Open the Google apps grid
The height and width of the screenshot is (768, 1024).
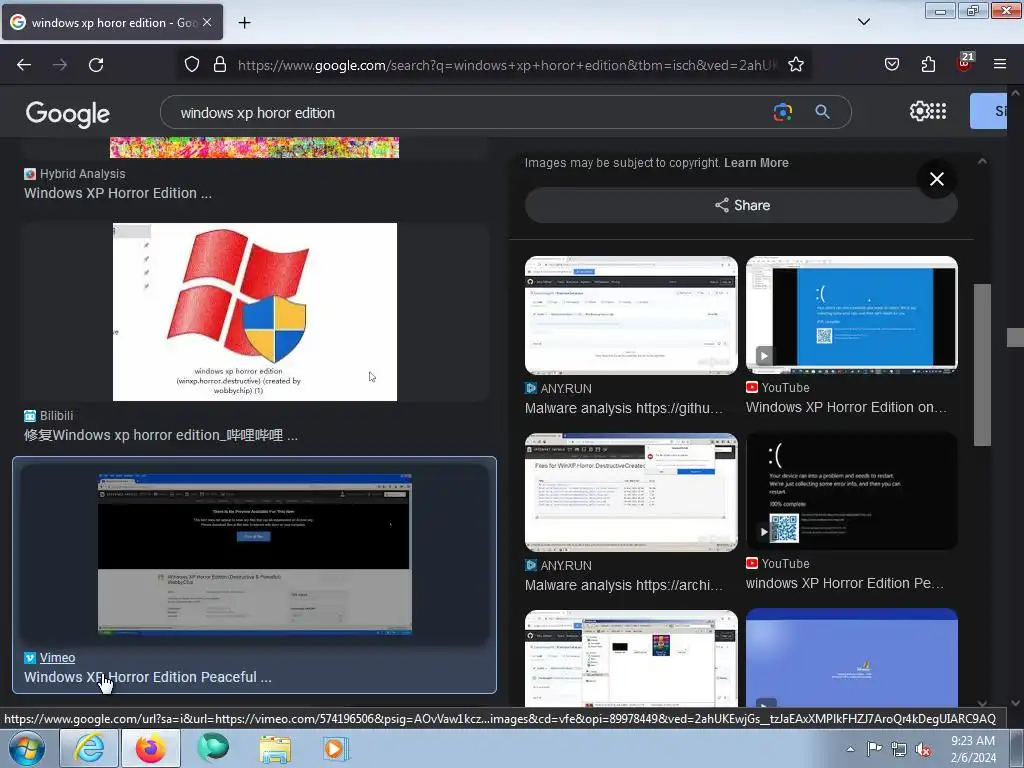[x=938, y=111]
